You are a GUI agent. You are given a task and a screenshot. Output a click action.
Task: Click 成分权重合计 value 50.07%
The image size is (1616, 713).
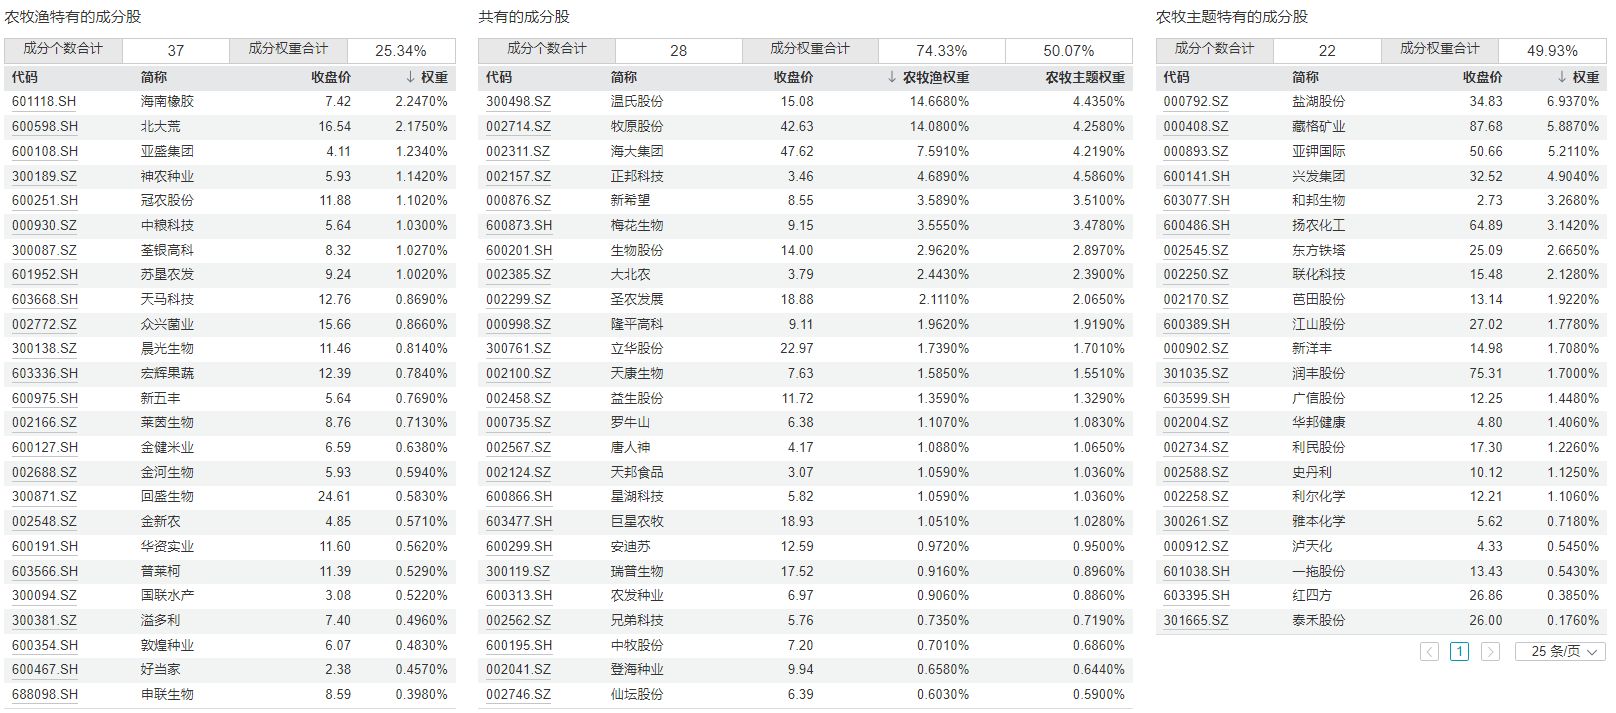point(1069,50)
